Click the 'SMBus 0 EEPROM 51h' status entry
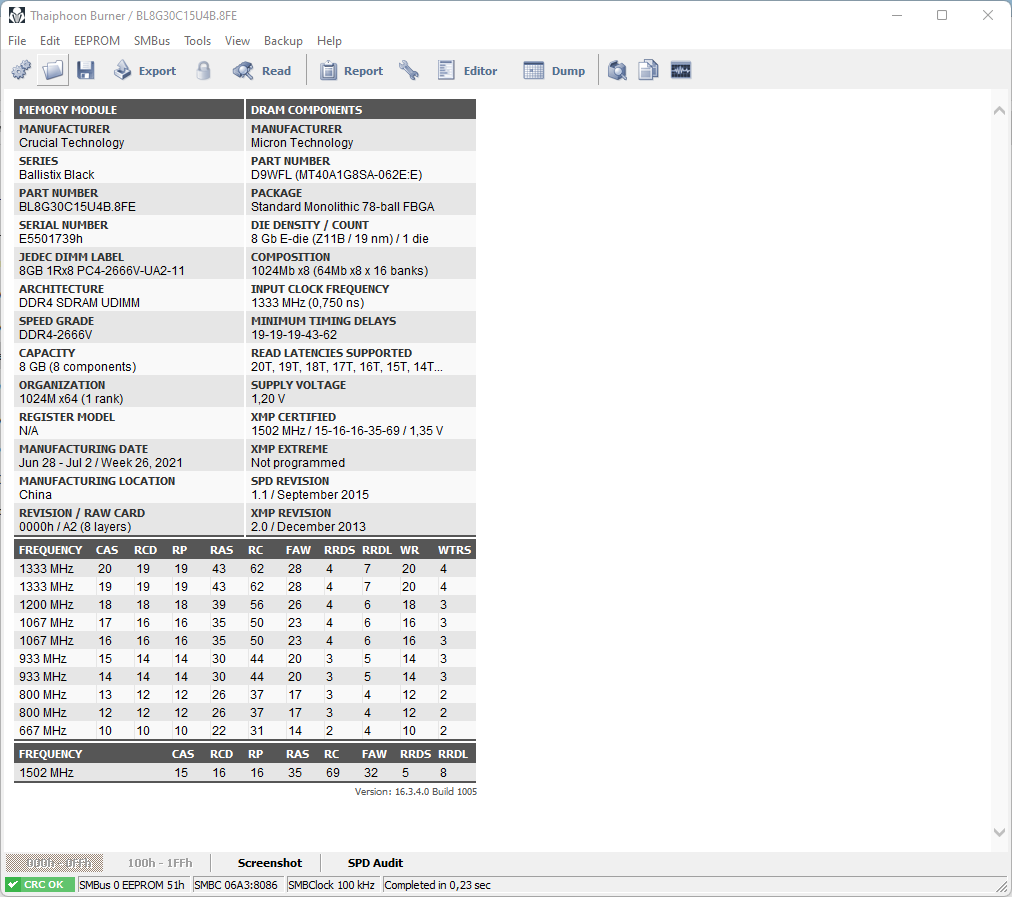Viewport: 1012px width, 897px height. [x=132, y=885]
